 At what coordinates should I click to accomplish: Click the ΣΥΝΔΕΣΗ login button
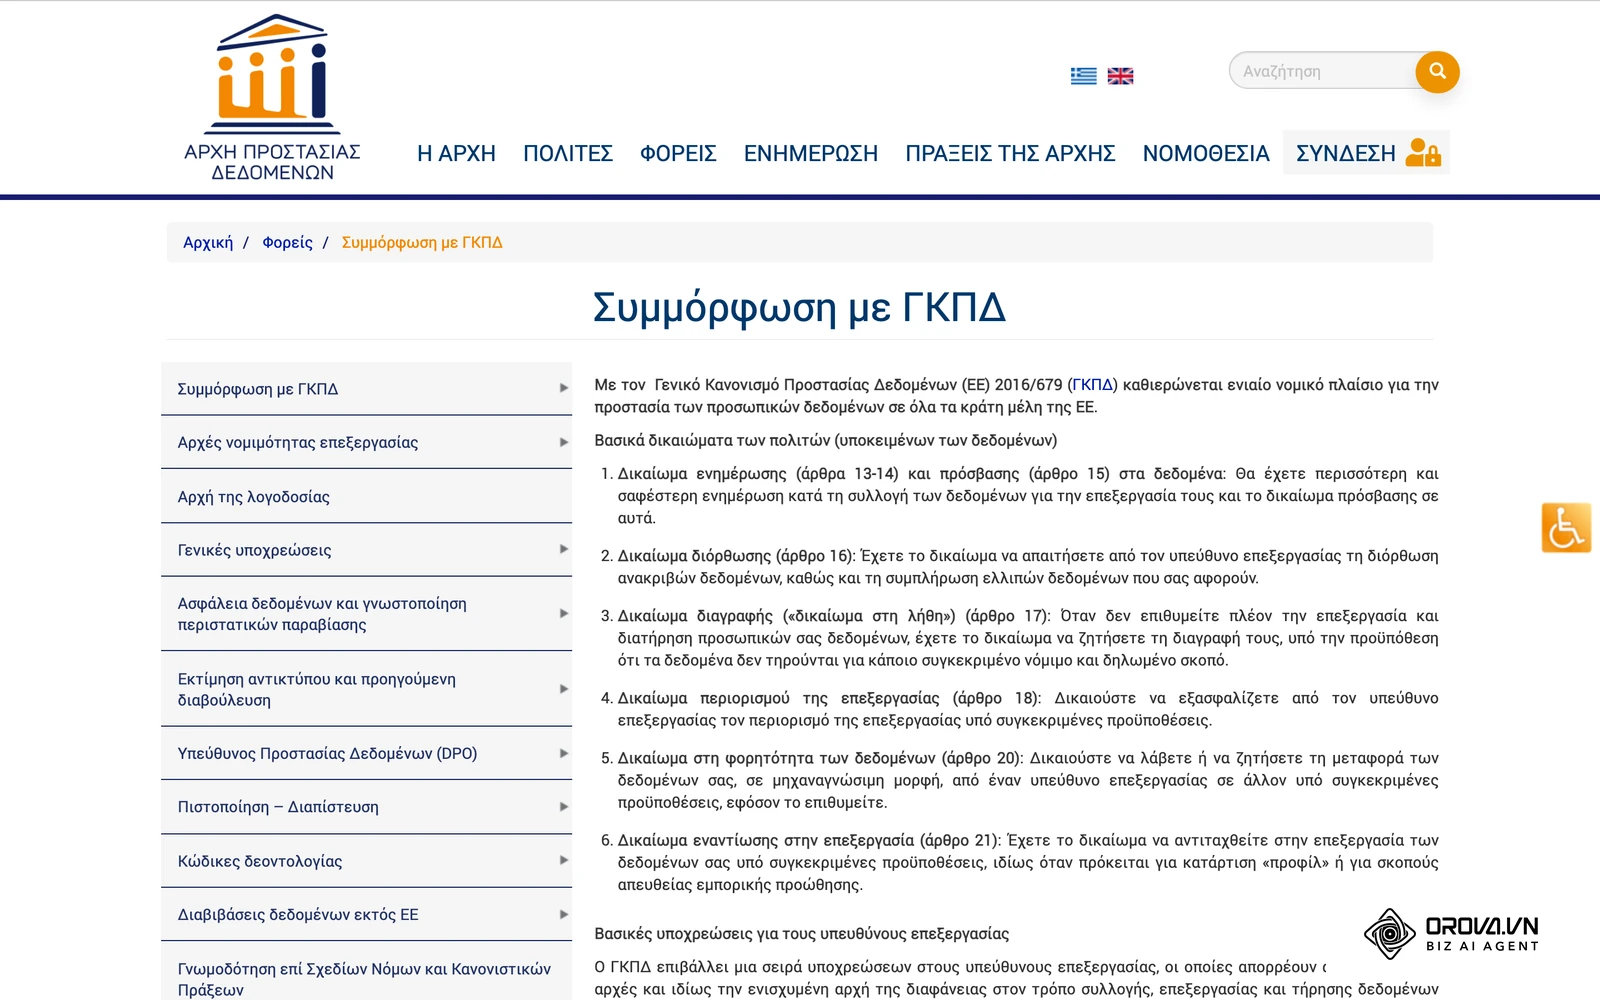click(x=1366, y=153)
